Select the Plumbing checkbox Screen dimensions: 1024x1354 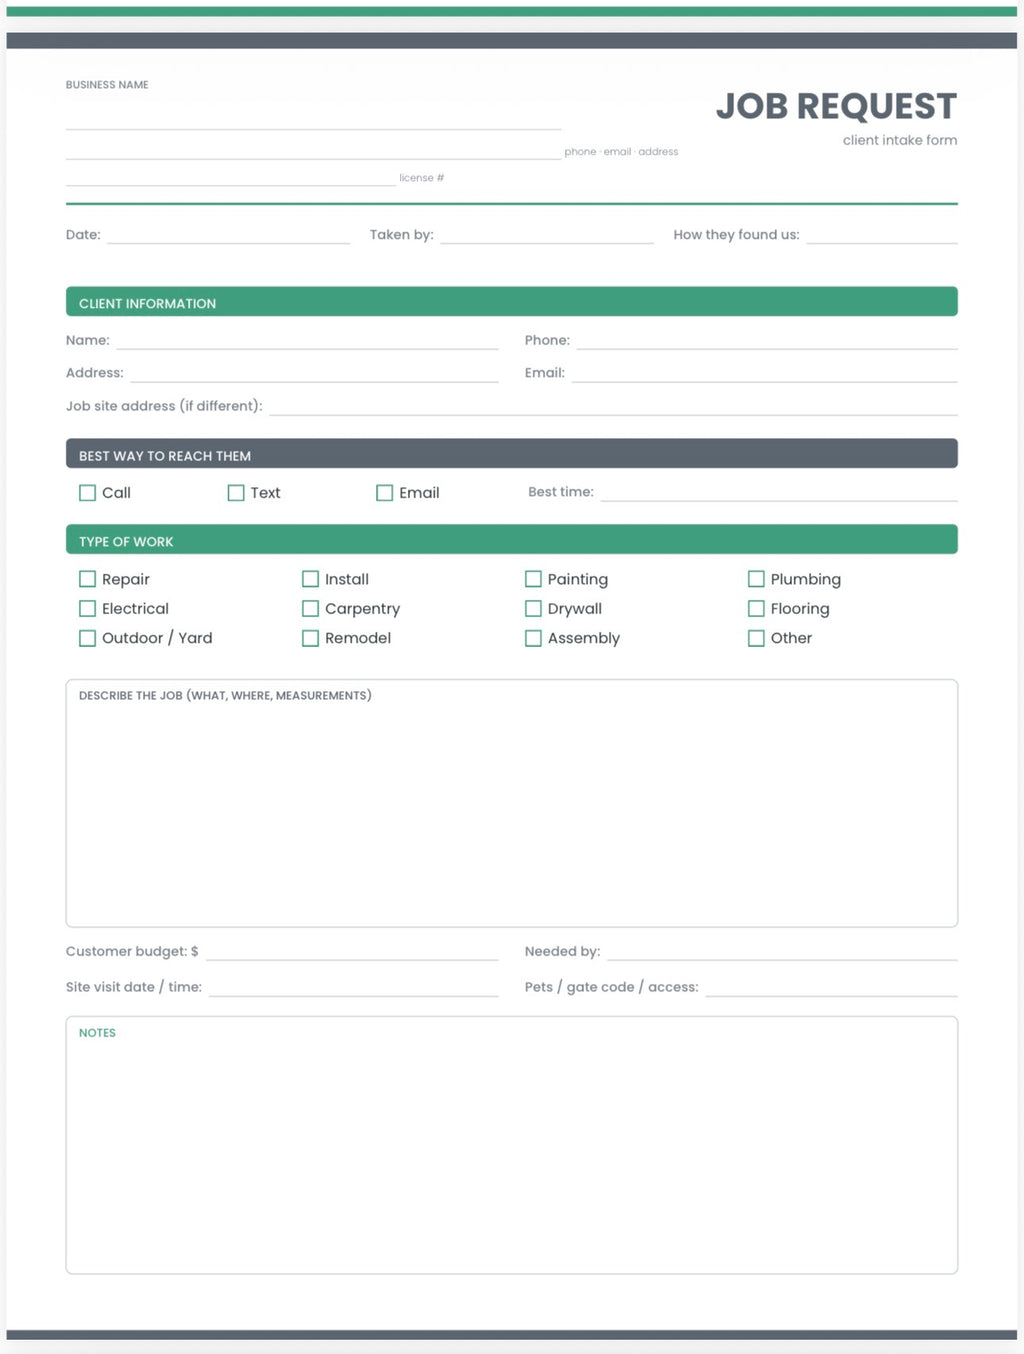pyautogui.click(x=756, y=579)
